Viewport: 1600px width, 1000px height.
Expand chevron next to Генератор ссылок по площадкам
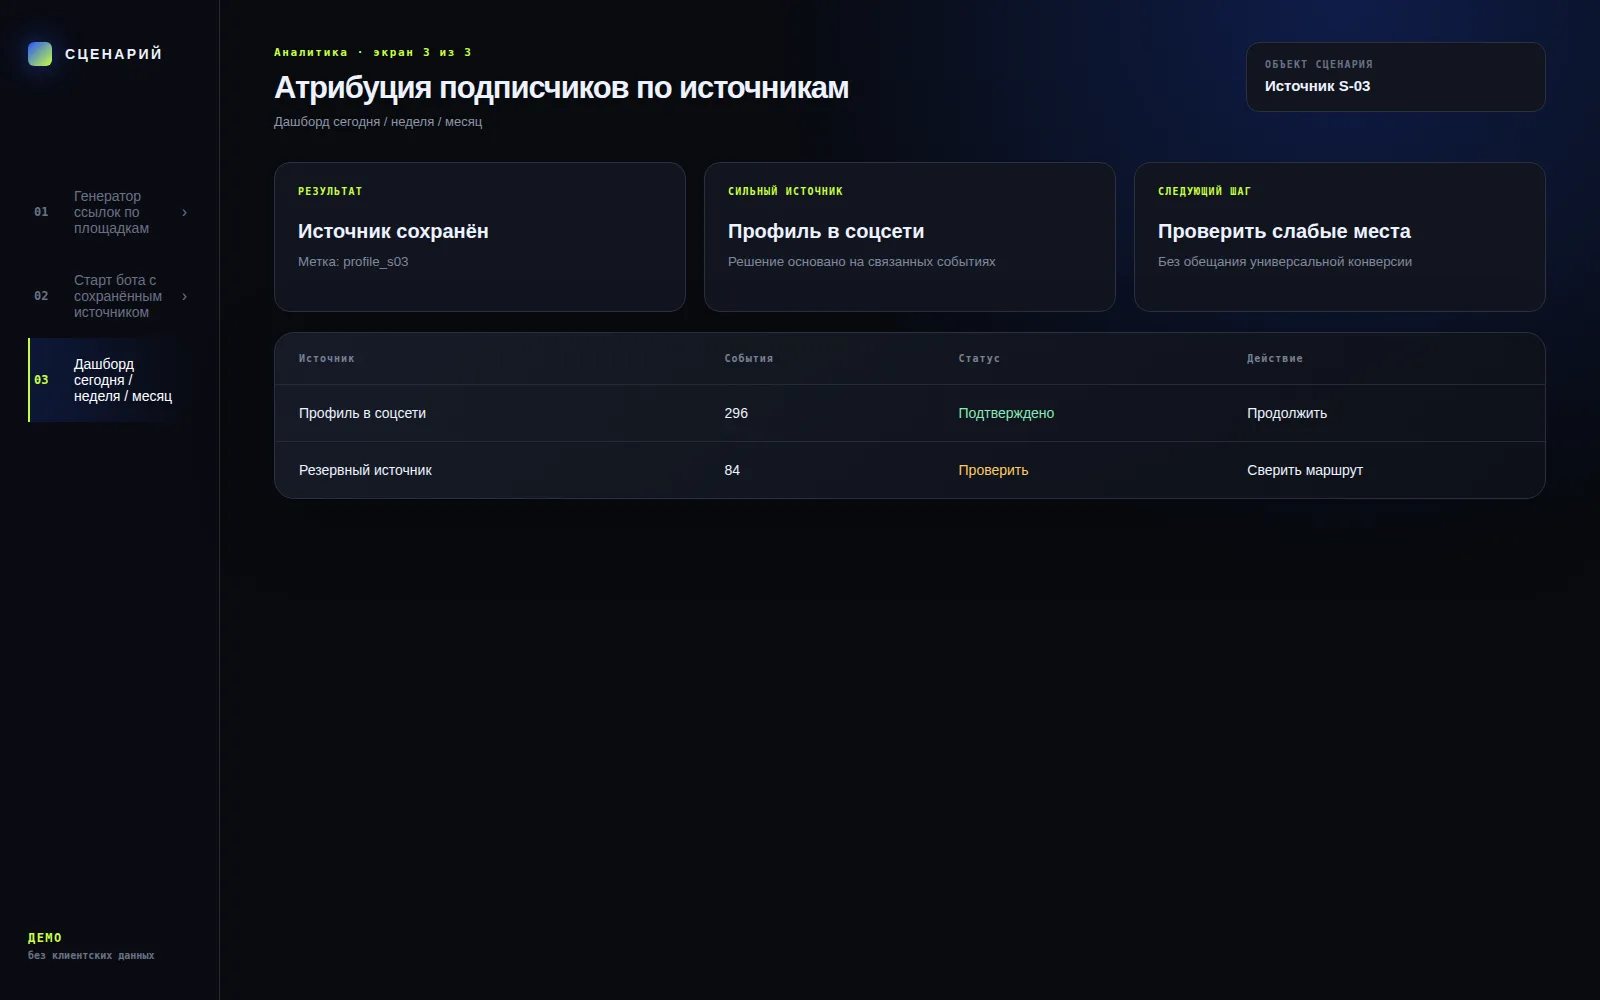click(x=184, y=212)
